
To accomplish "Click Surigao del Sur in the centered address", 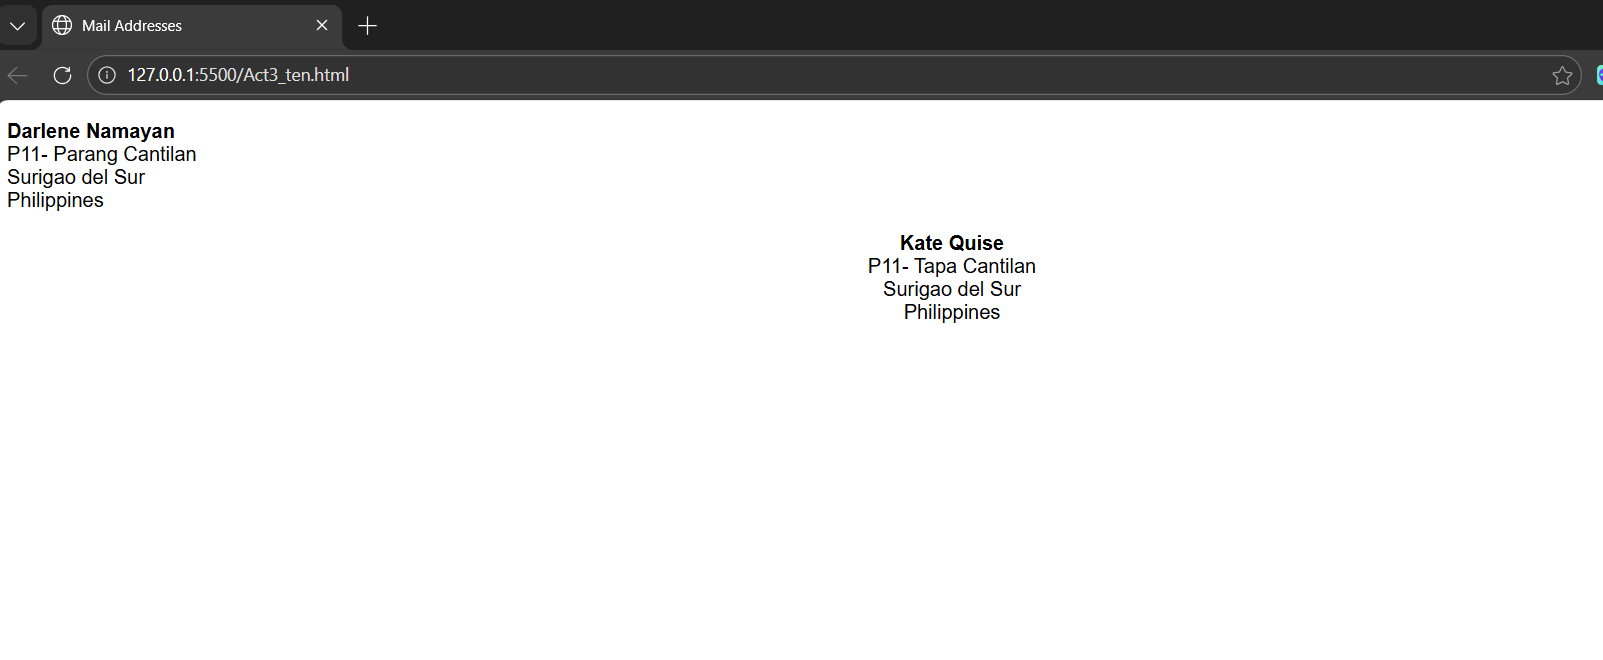I will pyautogui.click(x=951, y=289).
